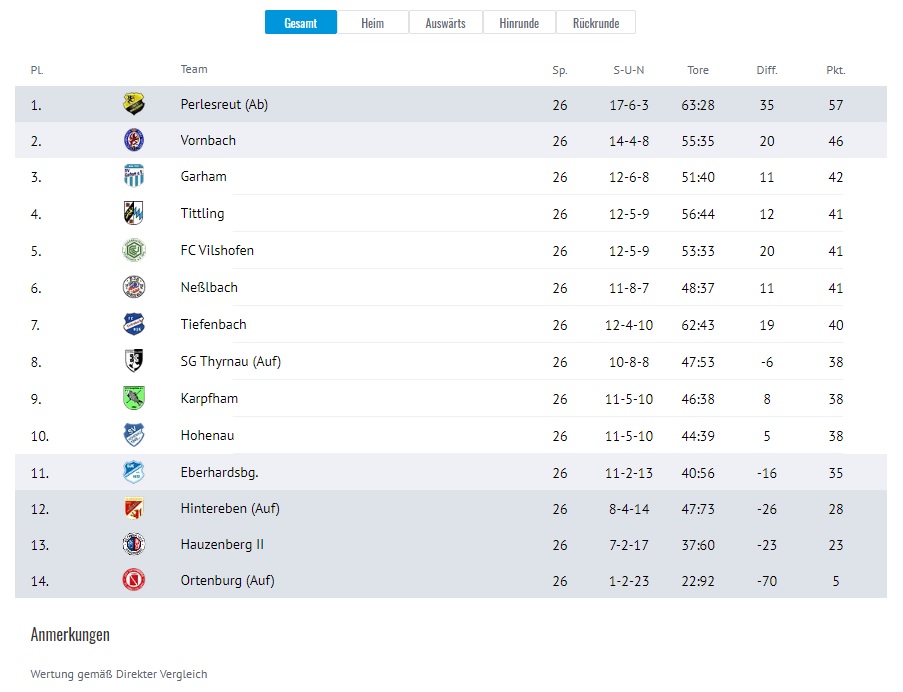Click the Garham team logo
The image size is (903, 692).
134,176
